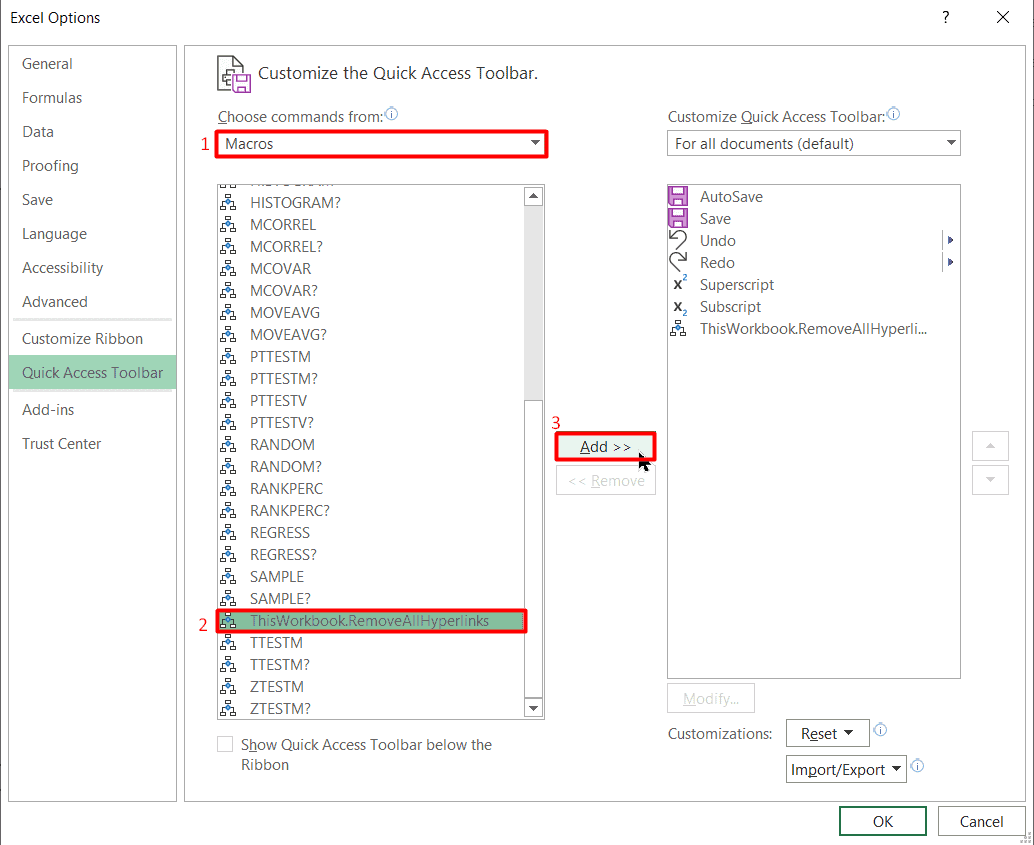Viewport: 1034px width, 845px height.
Task: Click the Redo arrow icon
Action: pyautogui.click(x=678, y=263)
